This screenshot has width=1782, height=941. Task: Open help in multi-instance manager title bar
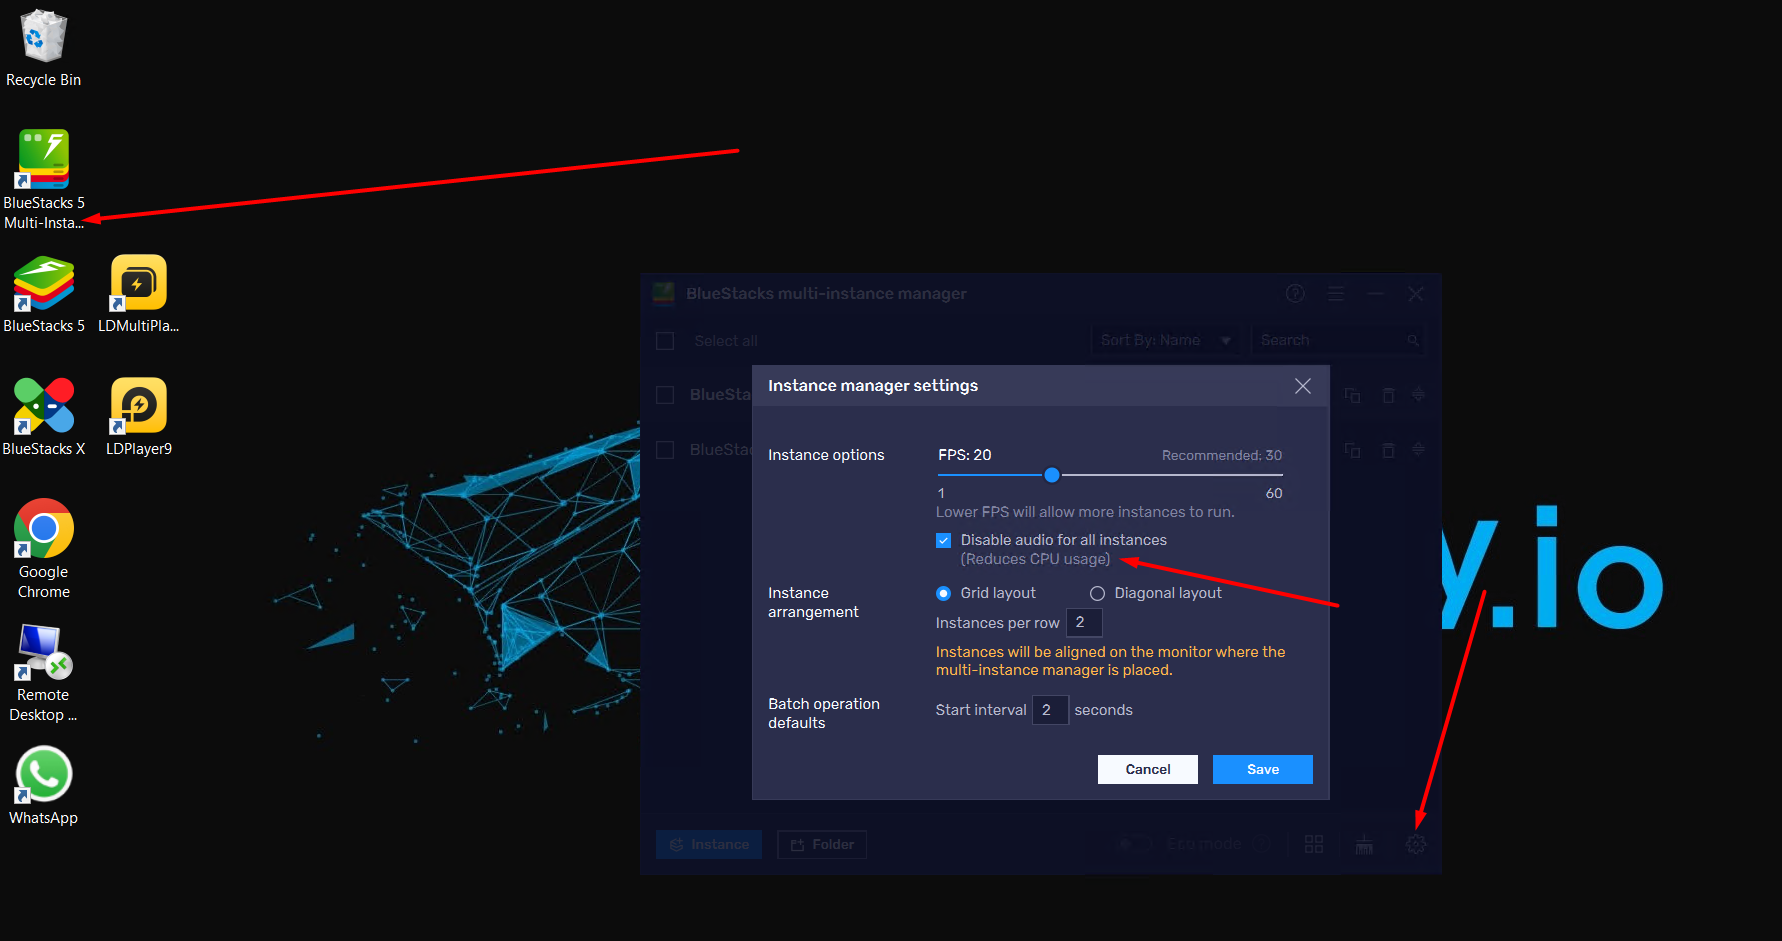point(1295,293)
